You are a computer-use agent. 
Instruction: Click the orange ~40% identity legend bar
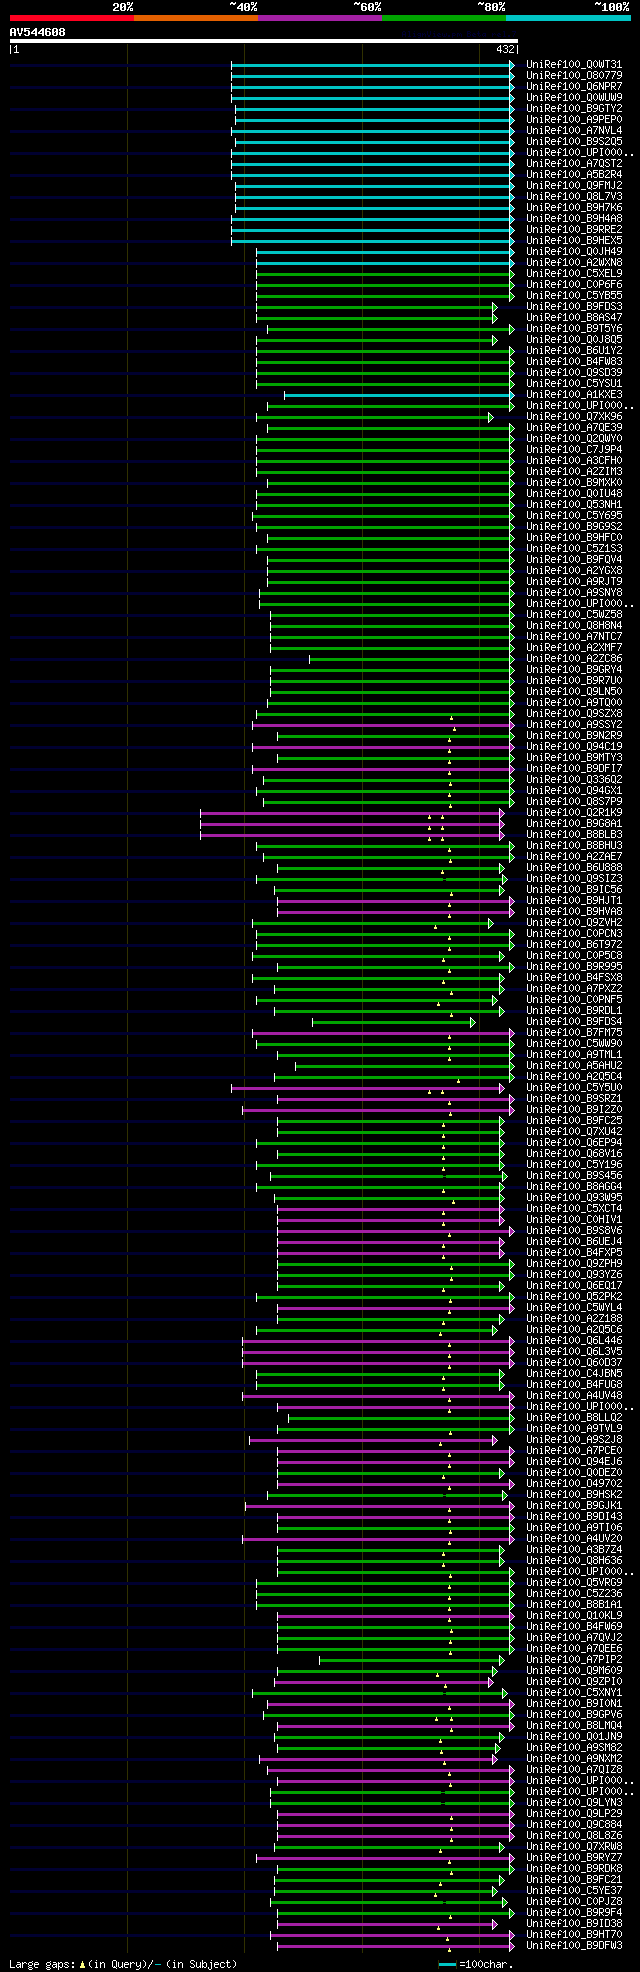(x=196, y=17)
